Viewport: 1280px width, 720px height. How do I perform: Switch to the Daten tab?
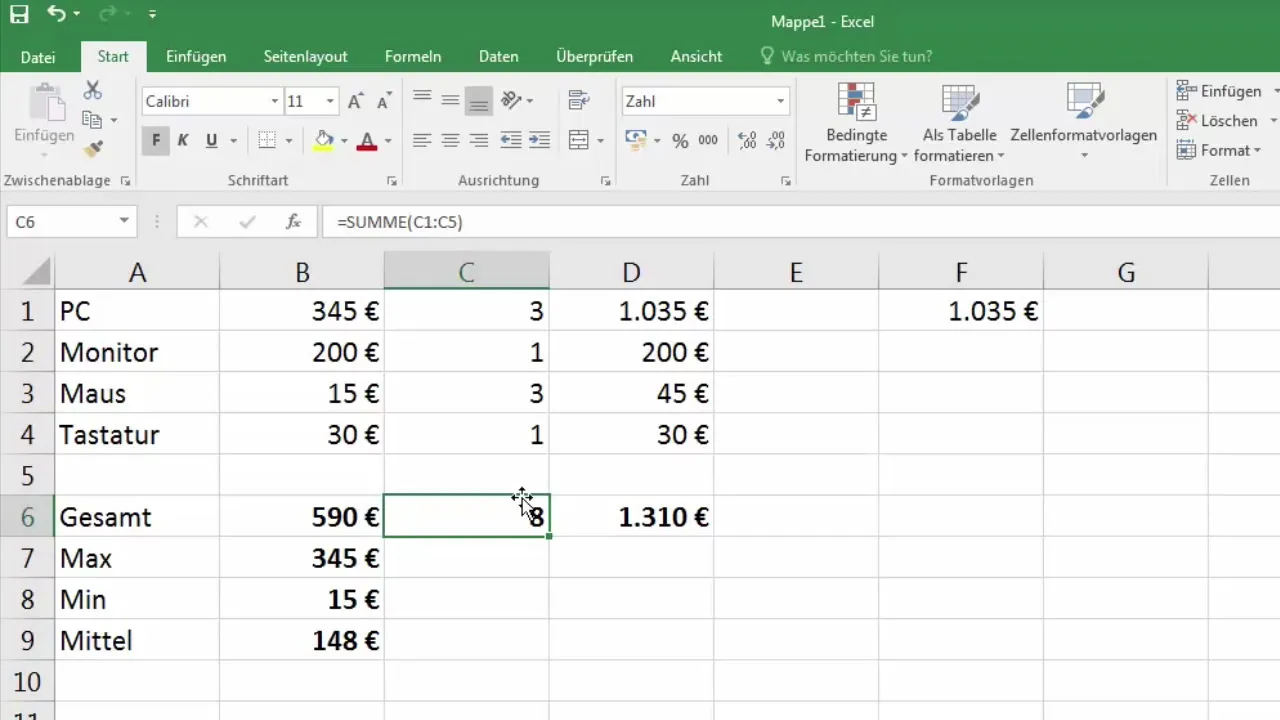point(498,57)
